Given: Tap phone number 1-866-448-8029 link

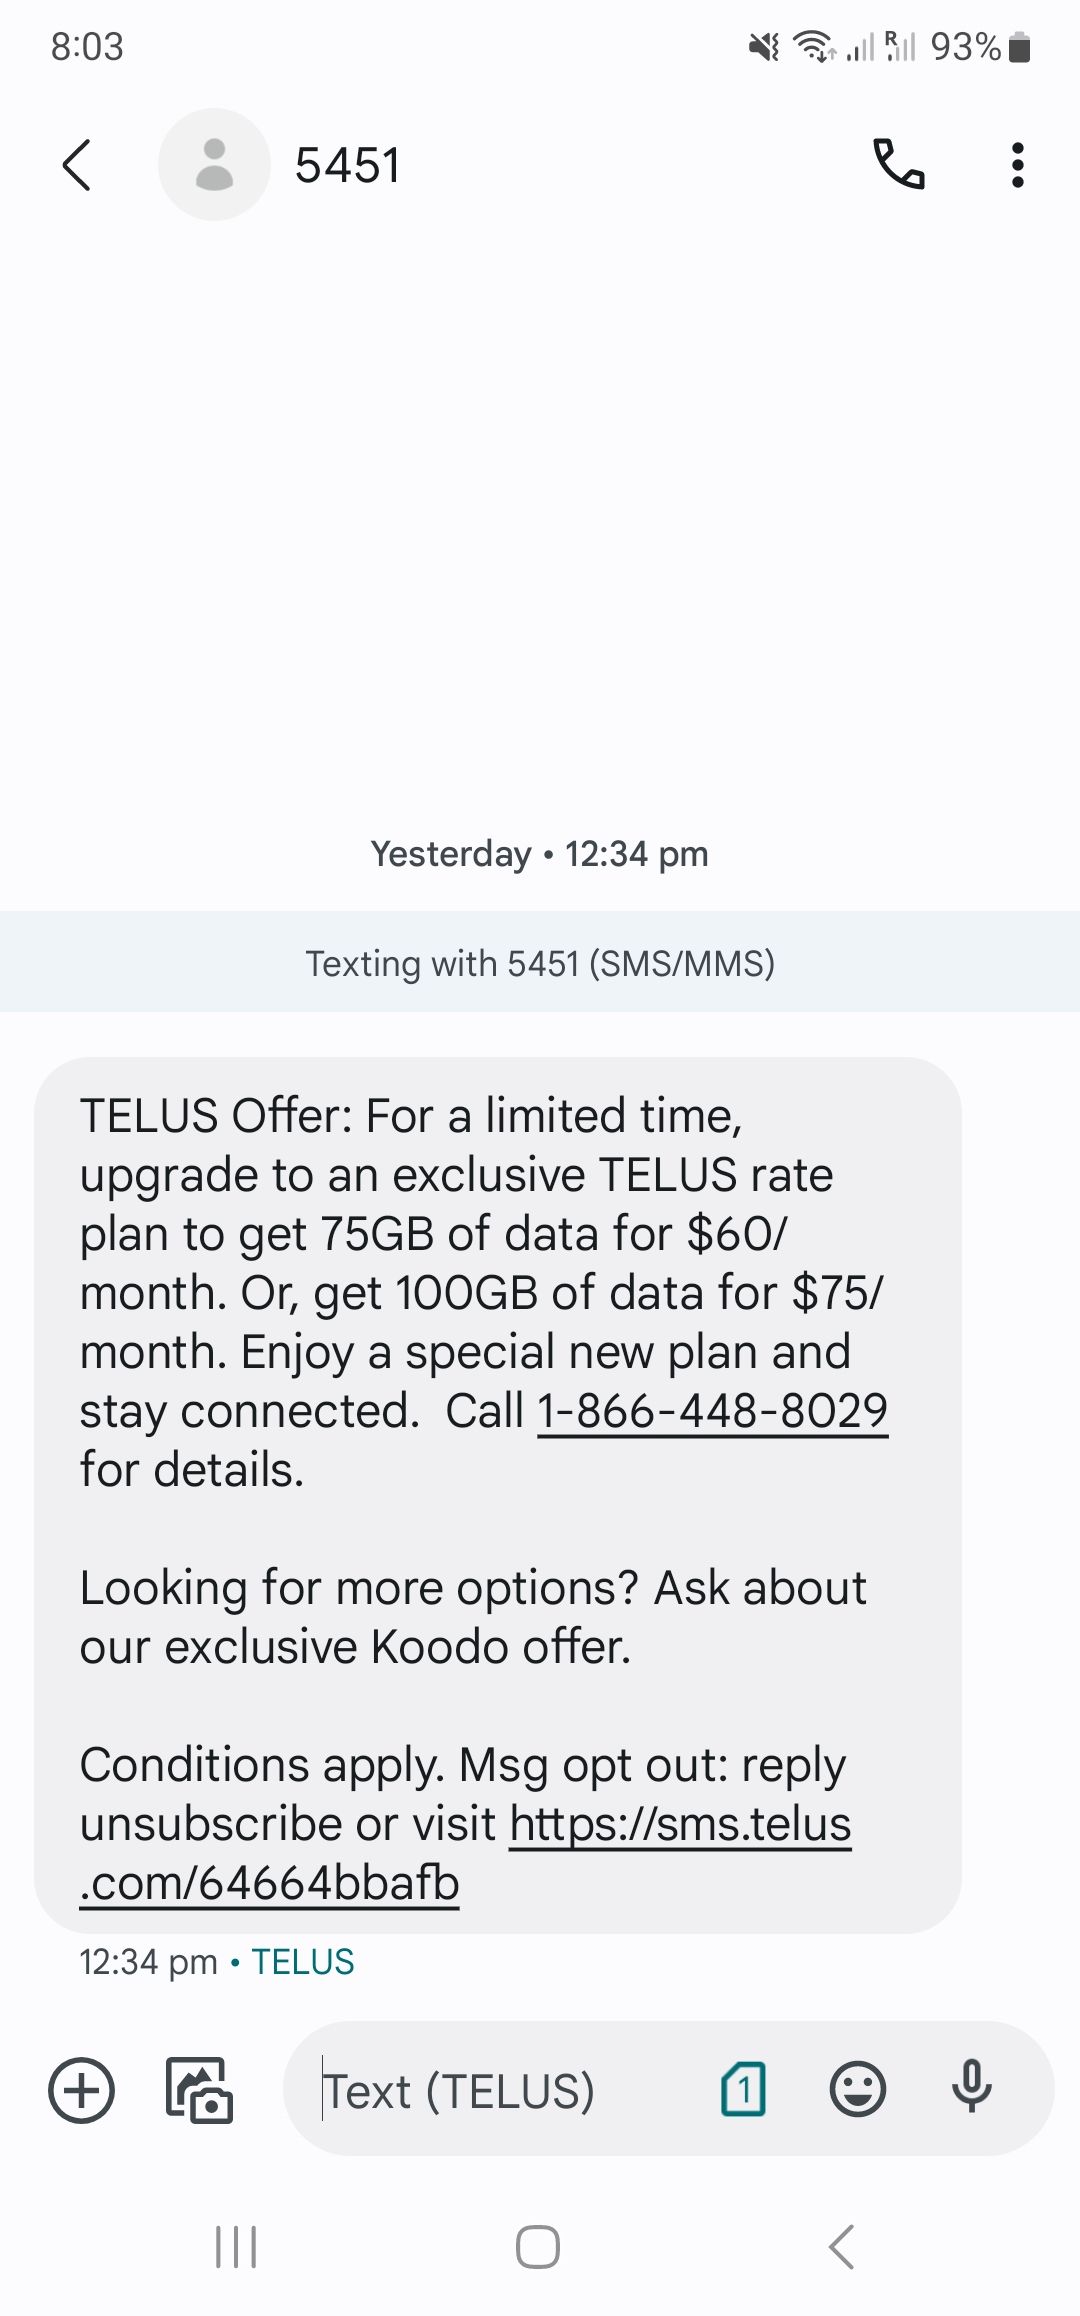Looking at the screenshot, I should coord(712,1411).
